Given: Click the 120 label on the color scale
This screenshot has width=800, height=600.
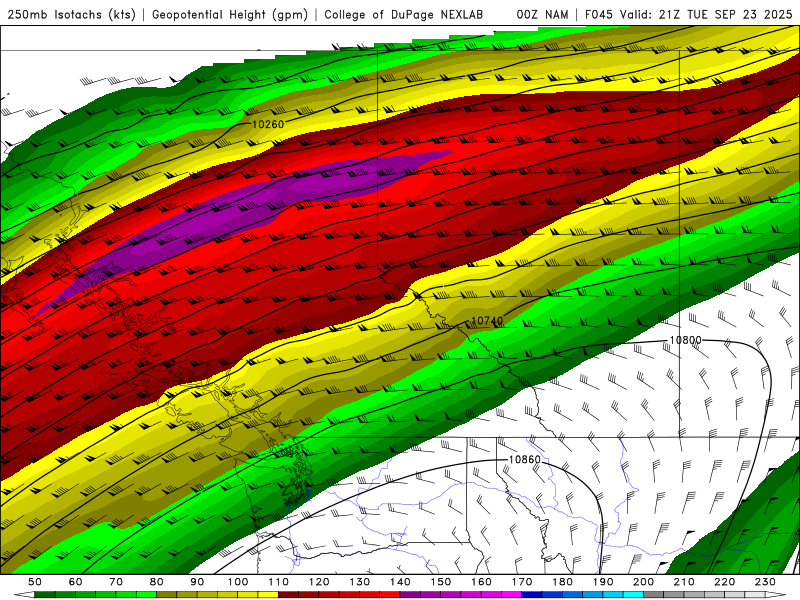Looking at the screenshot, I should point(319,582).
